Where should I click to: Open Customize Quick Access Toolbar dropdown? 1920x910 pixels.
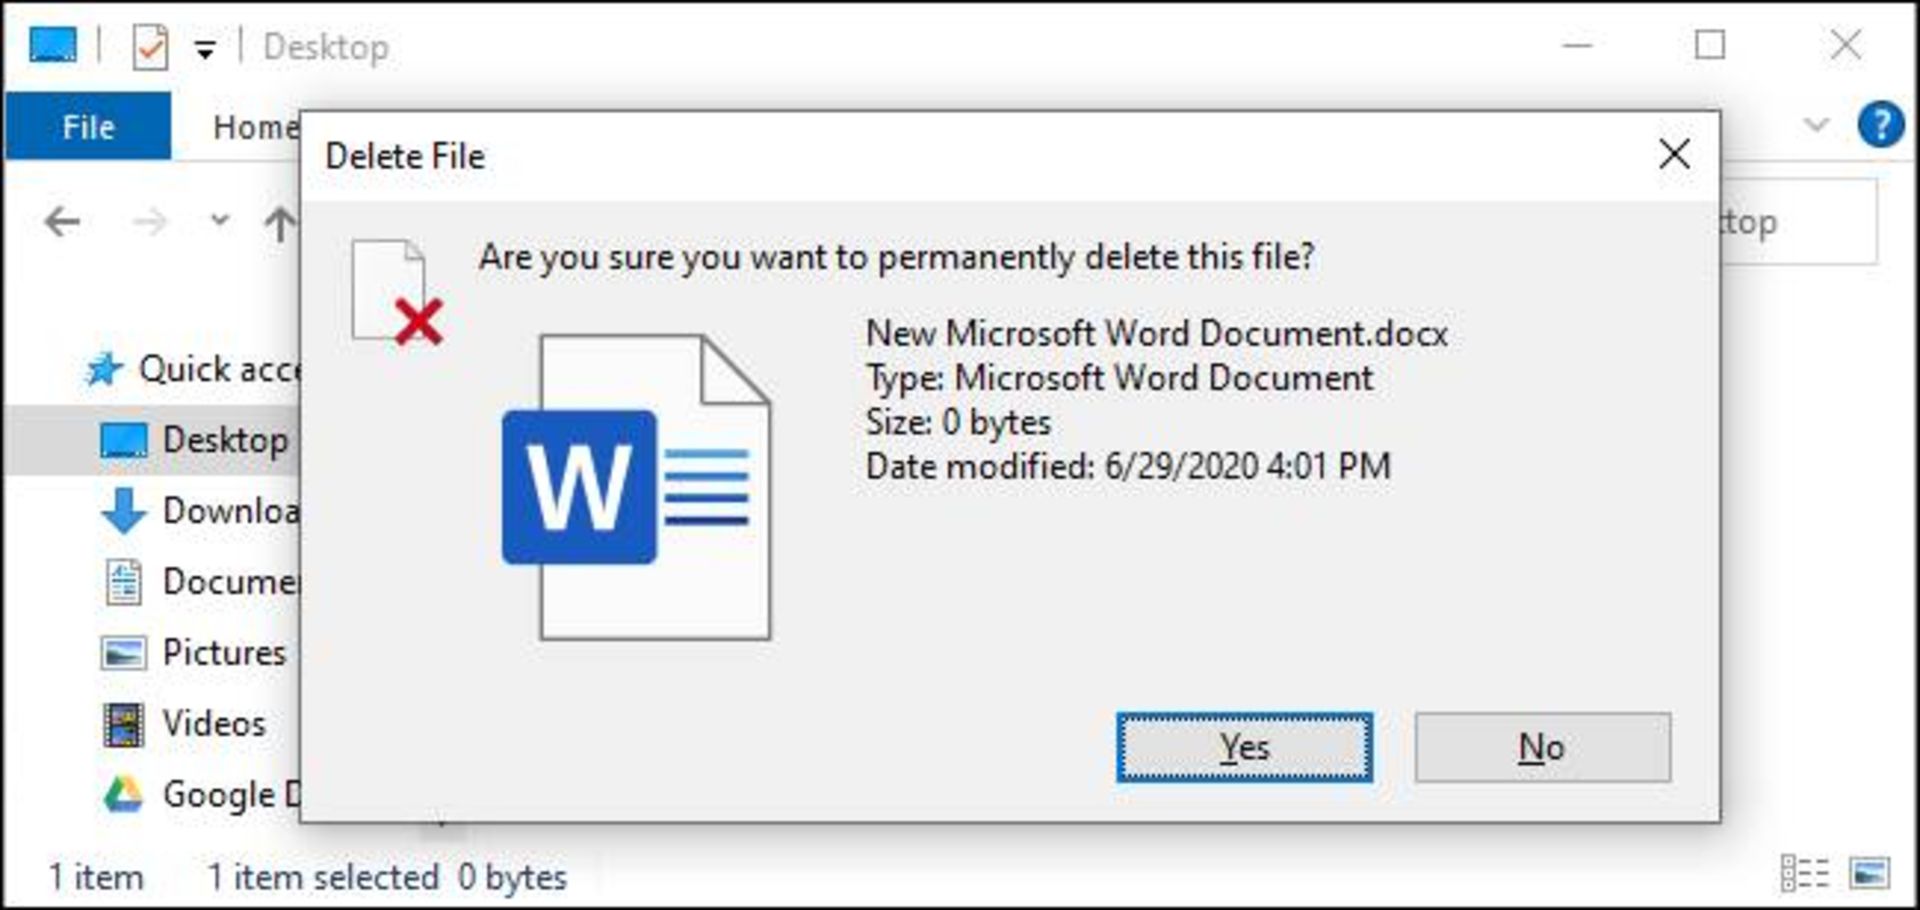[x=205, y=49]
